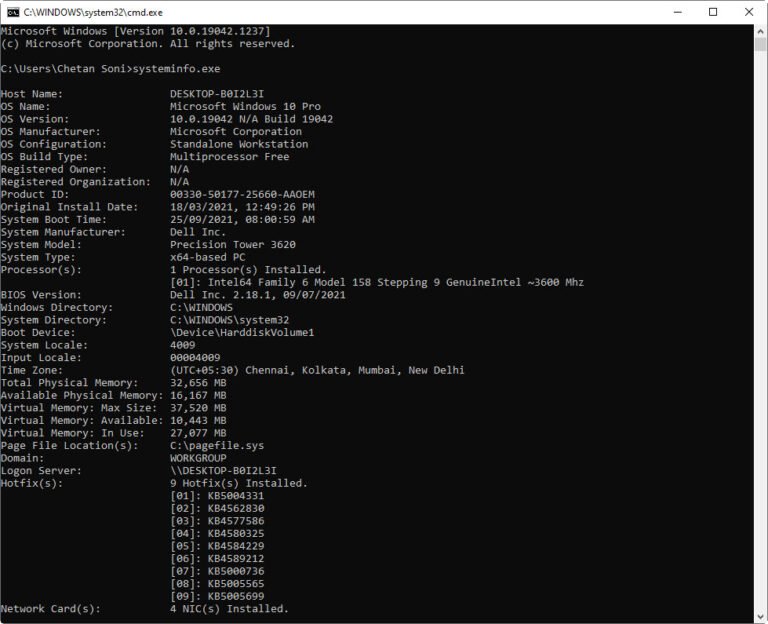
Task: Click the Registered Owner label
Action: [x=54, y=169]
